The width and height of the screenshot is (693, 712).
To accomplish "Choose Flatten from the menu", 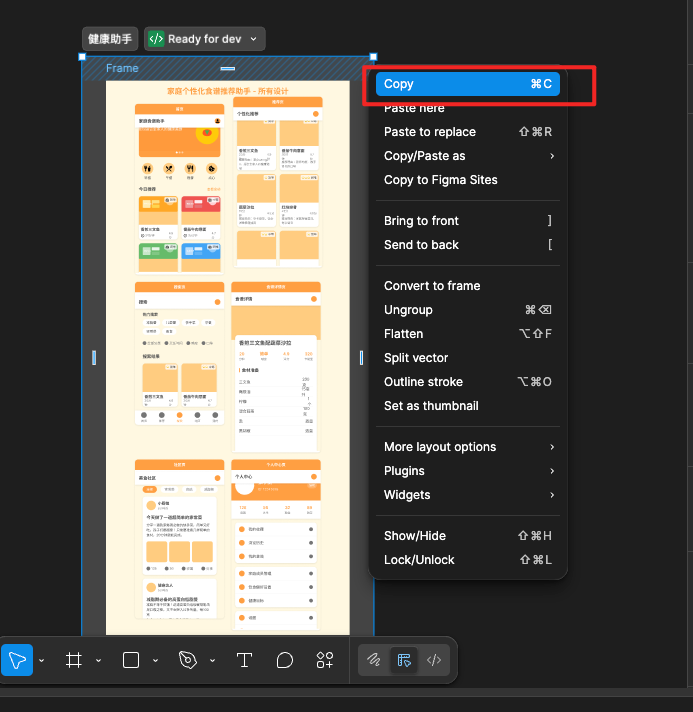I will pyautogui.click(x=468, y=334).
